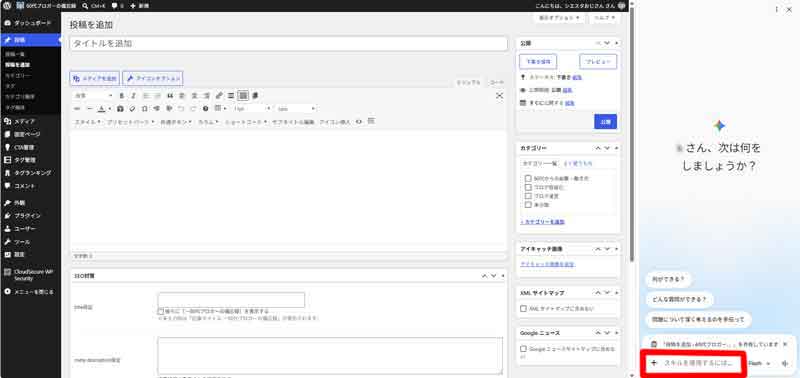
Task: Open the ショートコード dropdown in toolbar
Action: tap(247, 122)
